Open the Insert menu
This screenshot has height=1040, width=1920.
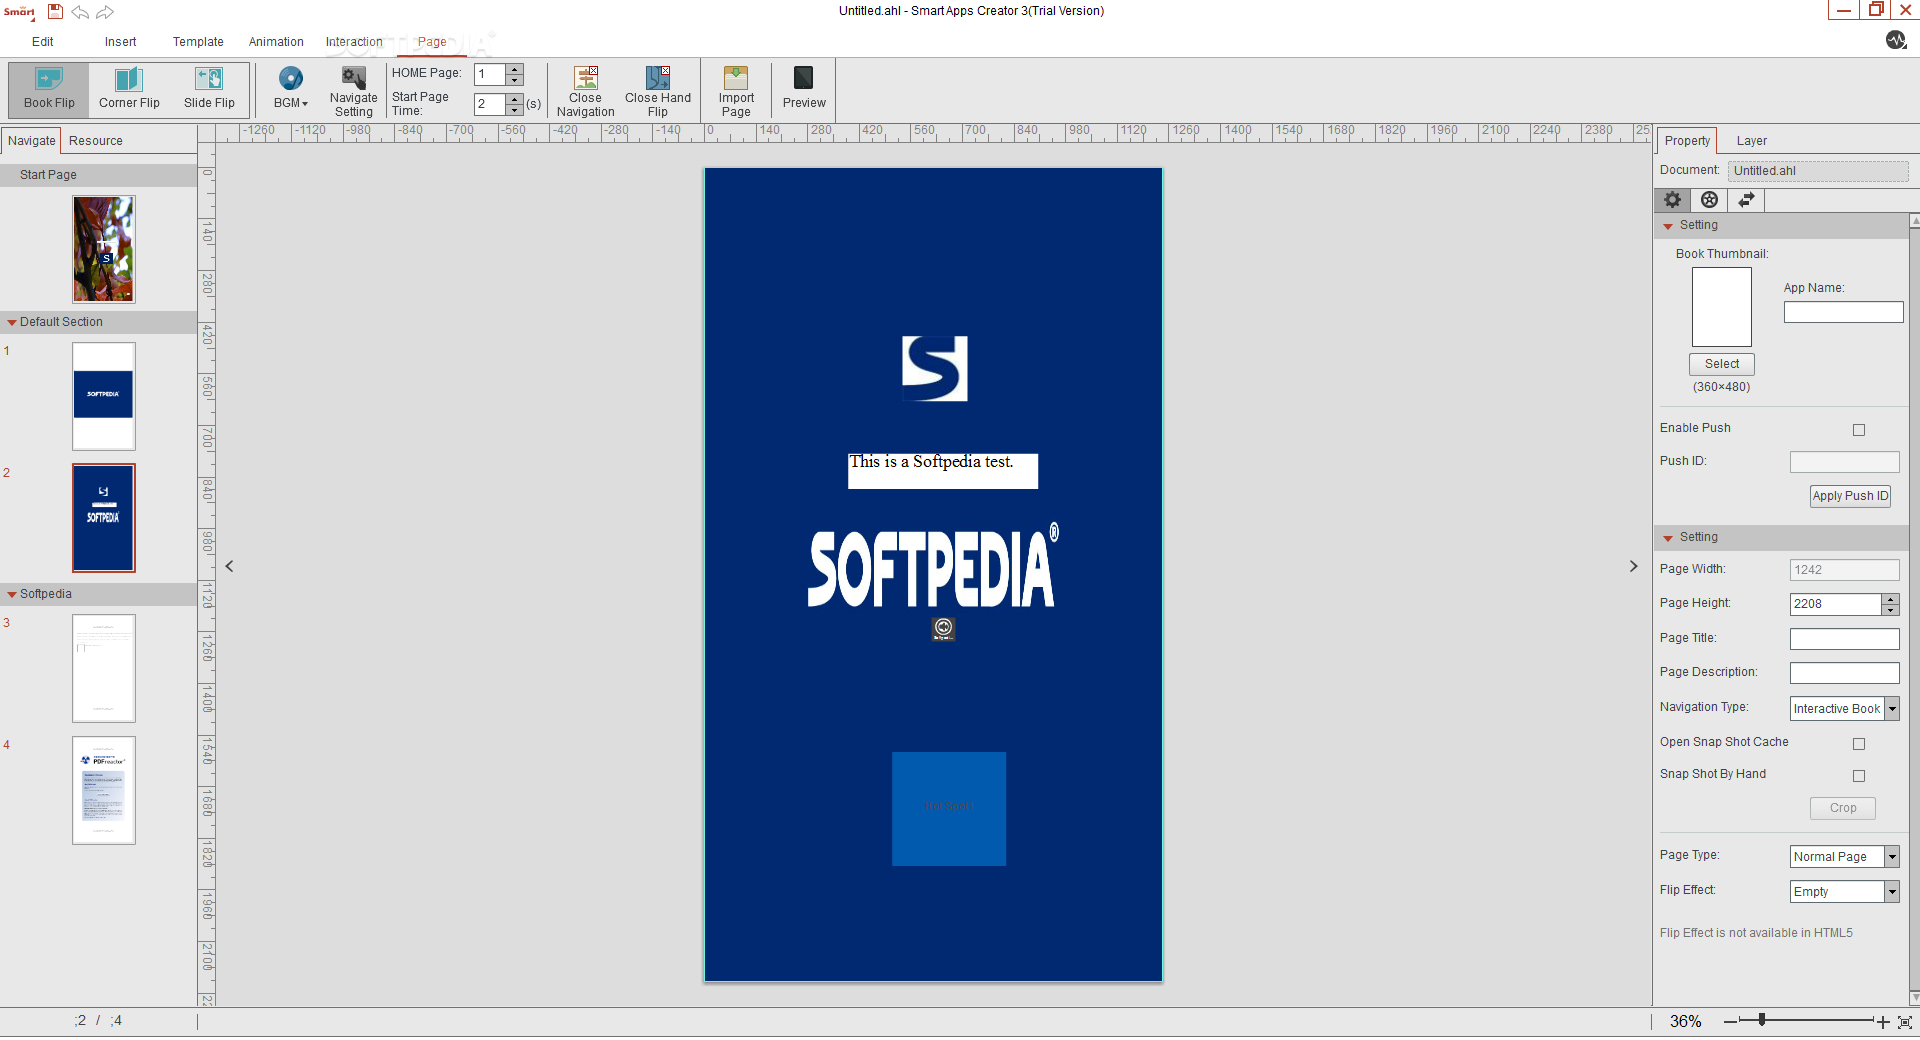(120, 42)
